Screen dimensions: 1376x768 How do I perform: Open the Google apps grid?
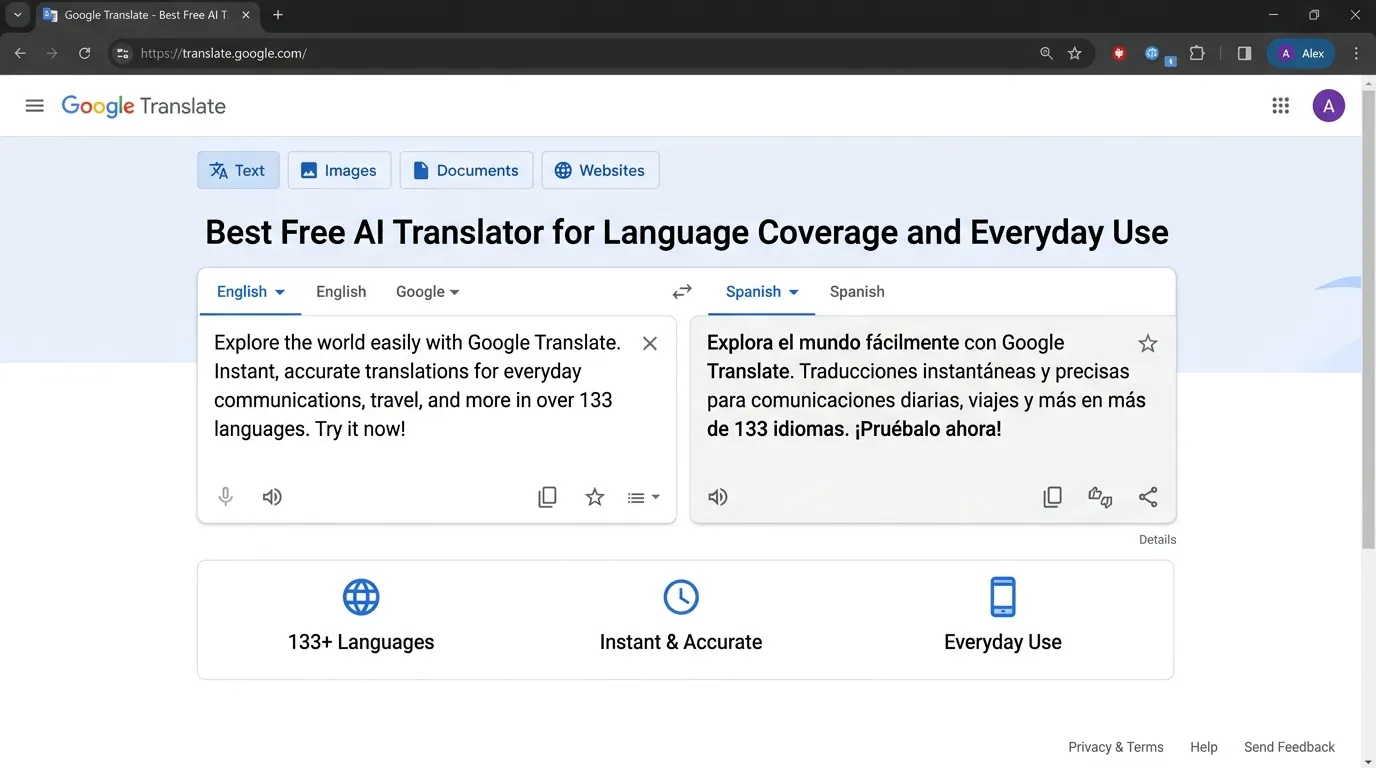1281,106
